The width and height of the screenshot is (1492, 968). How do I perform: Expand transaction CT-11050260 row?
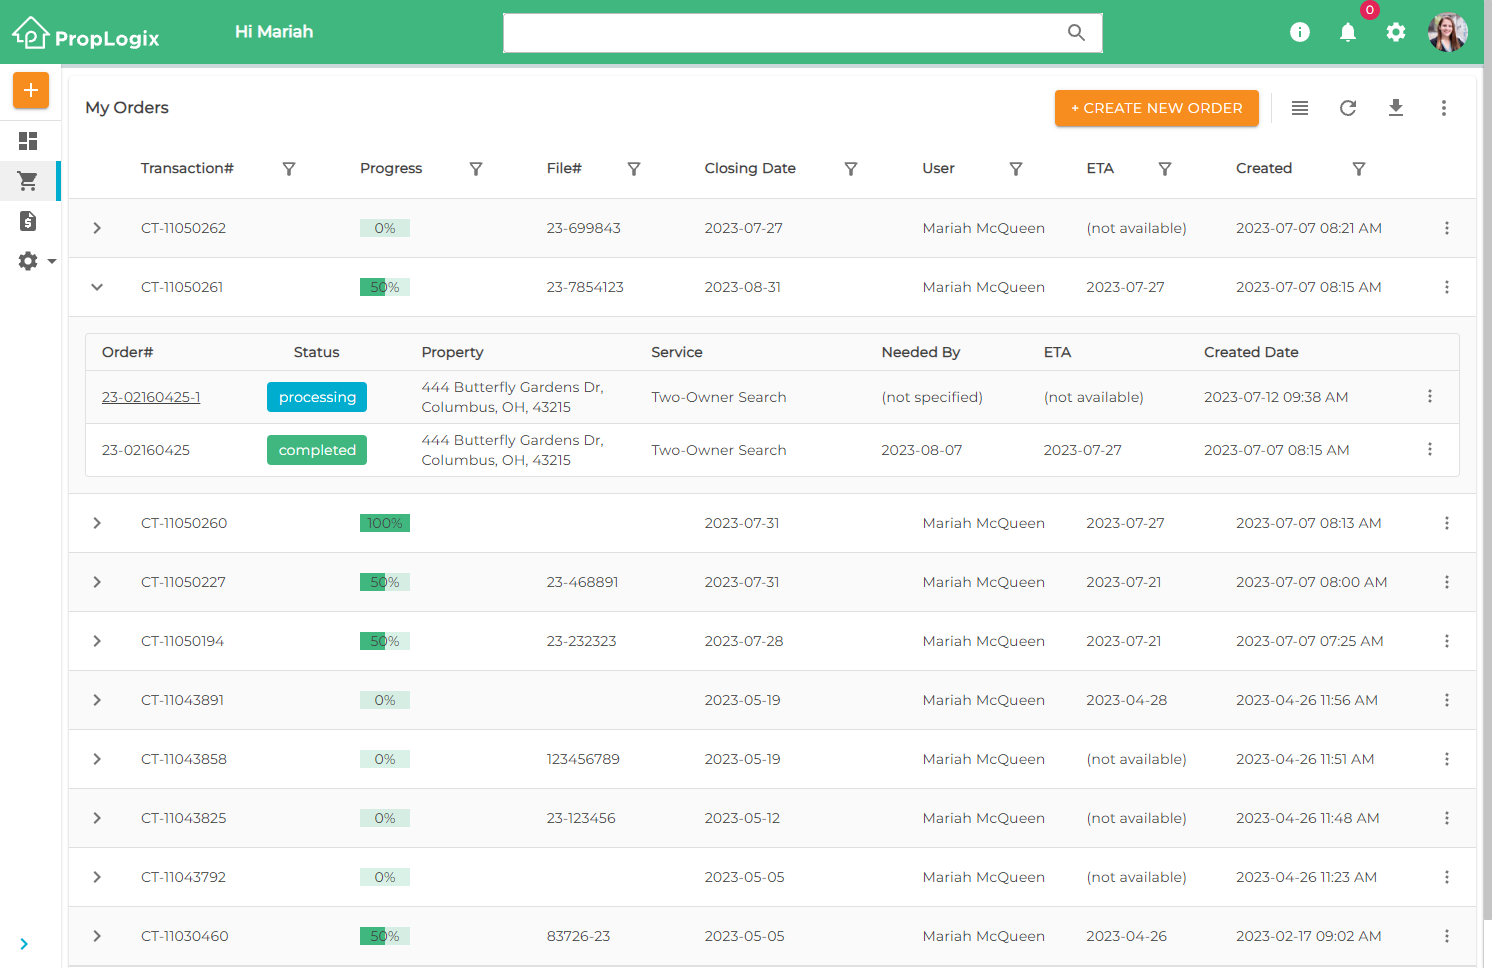(x=97, y=523)
